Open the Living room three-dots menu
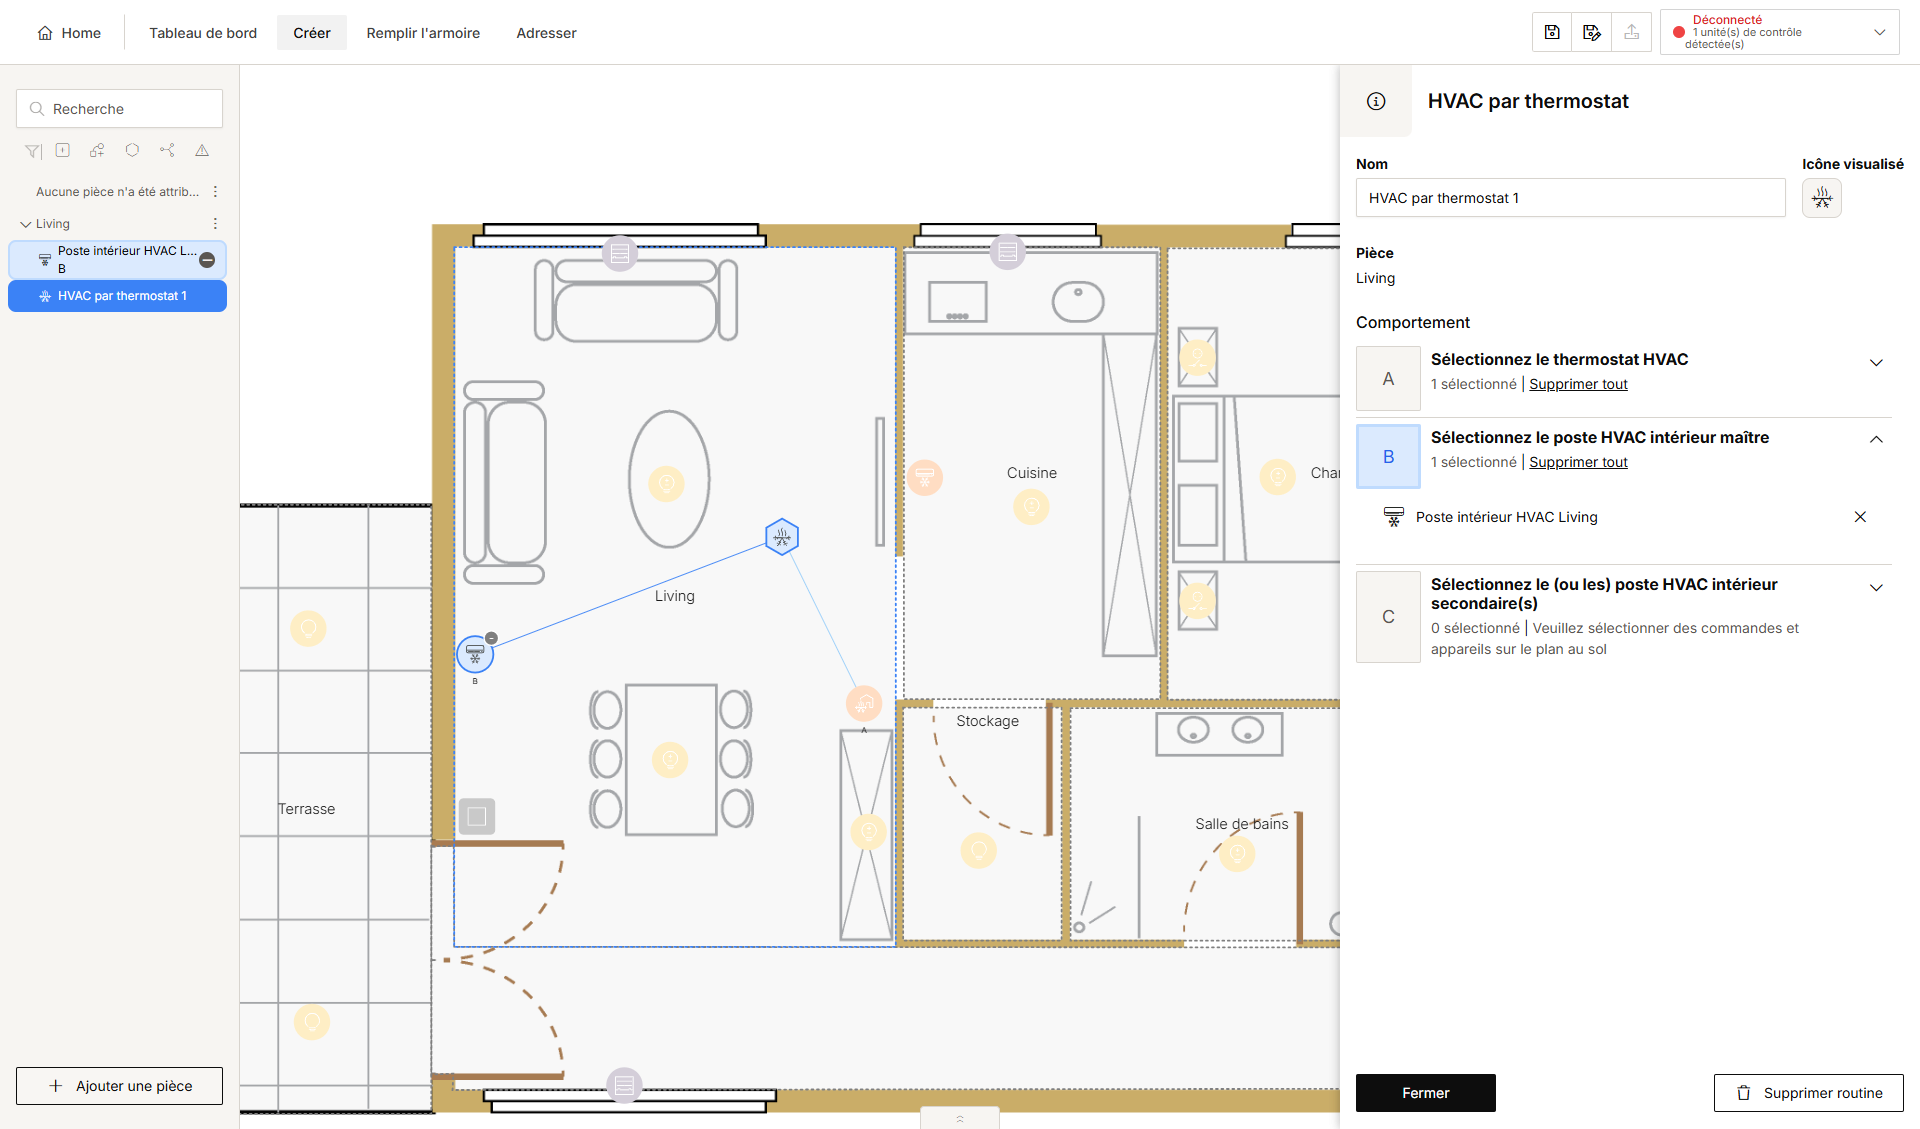This screenshot has height=1129, width=1920. tap(215, 224)
